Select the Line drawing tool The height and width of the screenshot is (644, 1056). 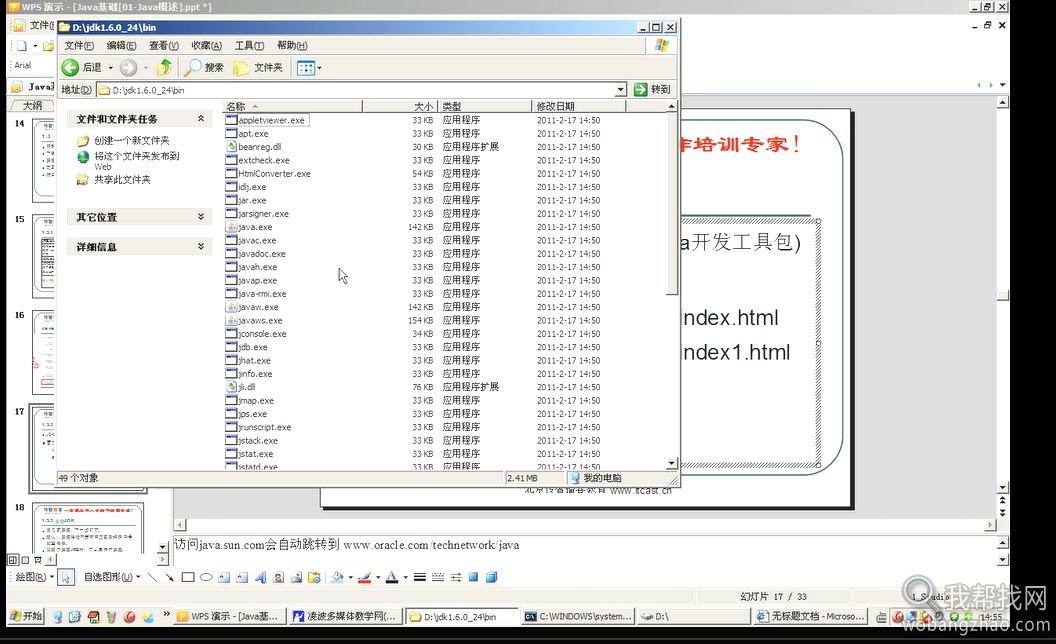[x=152, y=577]
